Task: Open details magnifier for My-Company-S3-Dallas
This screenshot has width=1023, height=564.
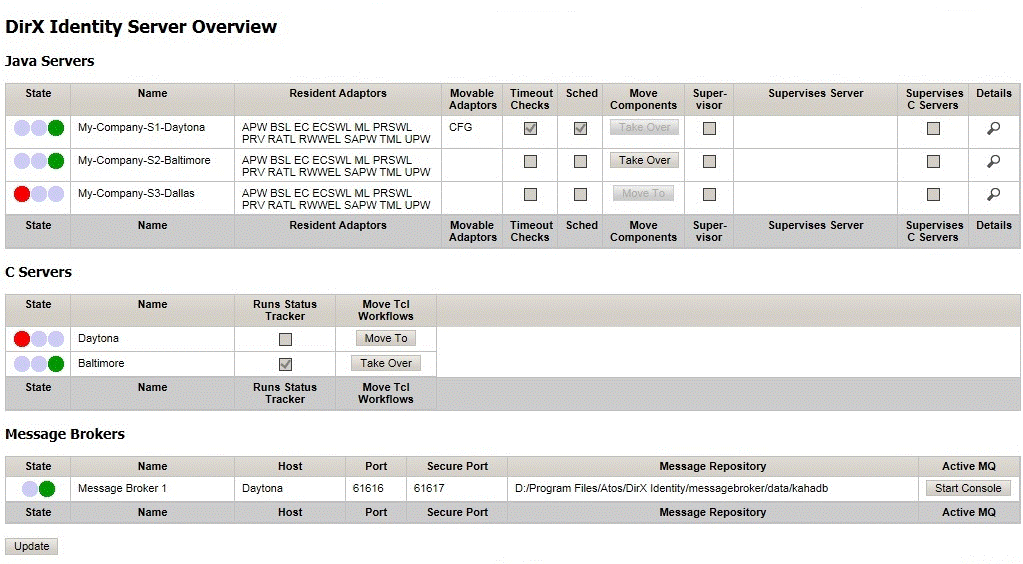Action: point(993,194)
